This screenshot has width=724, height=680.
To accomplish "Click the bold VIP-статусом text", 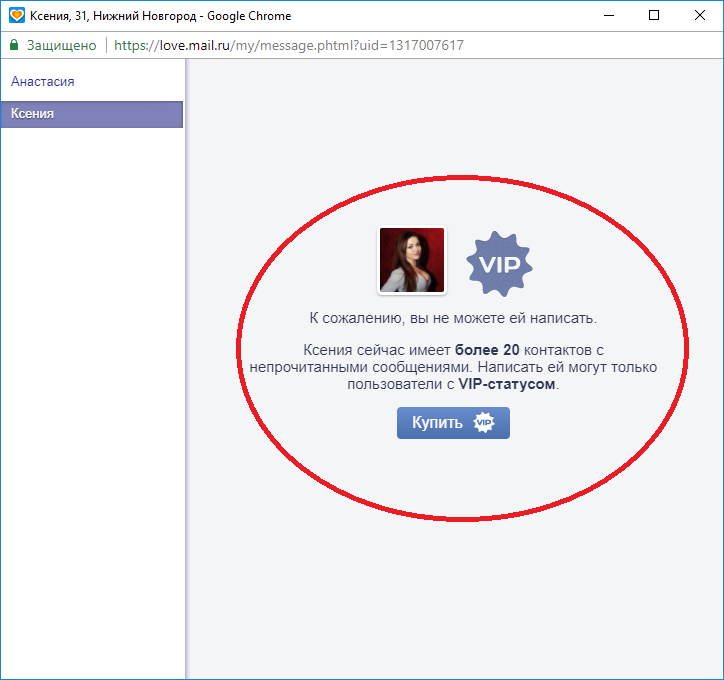I will 506,384.
